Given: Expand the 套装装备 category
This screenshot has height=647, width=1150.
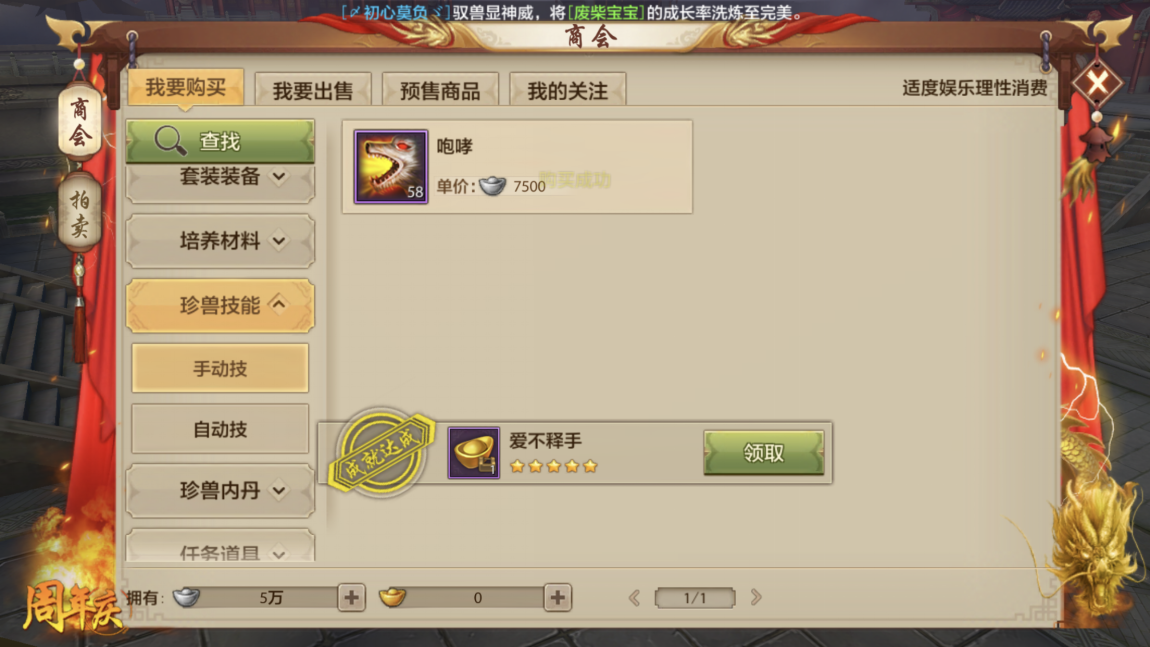Looking at the screenshot, I should pyautogui.click(x=220, y=177).
